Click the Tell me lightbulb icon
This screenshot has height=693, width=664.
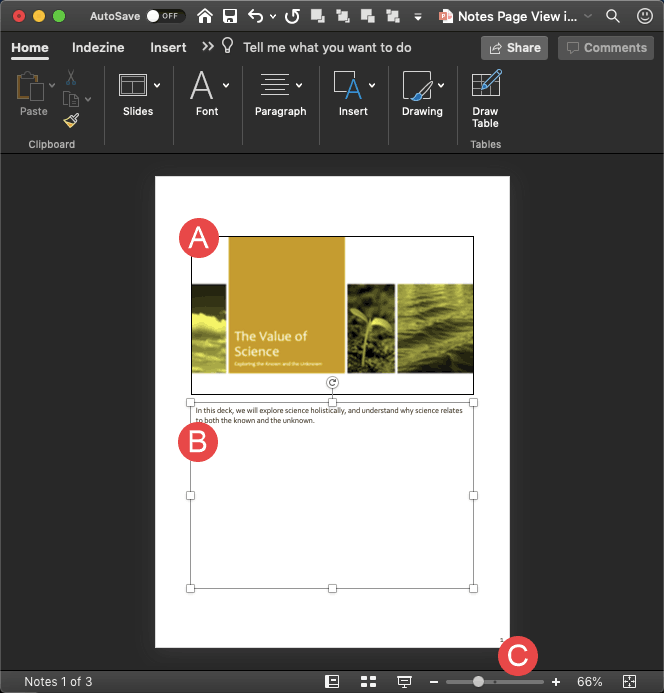pos(227,46)
